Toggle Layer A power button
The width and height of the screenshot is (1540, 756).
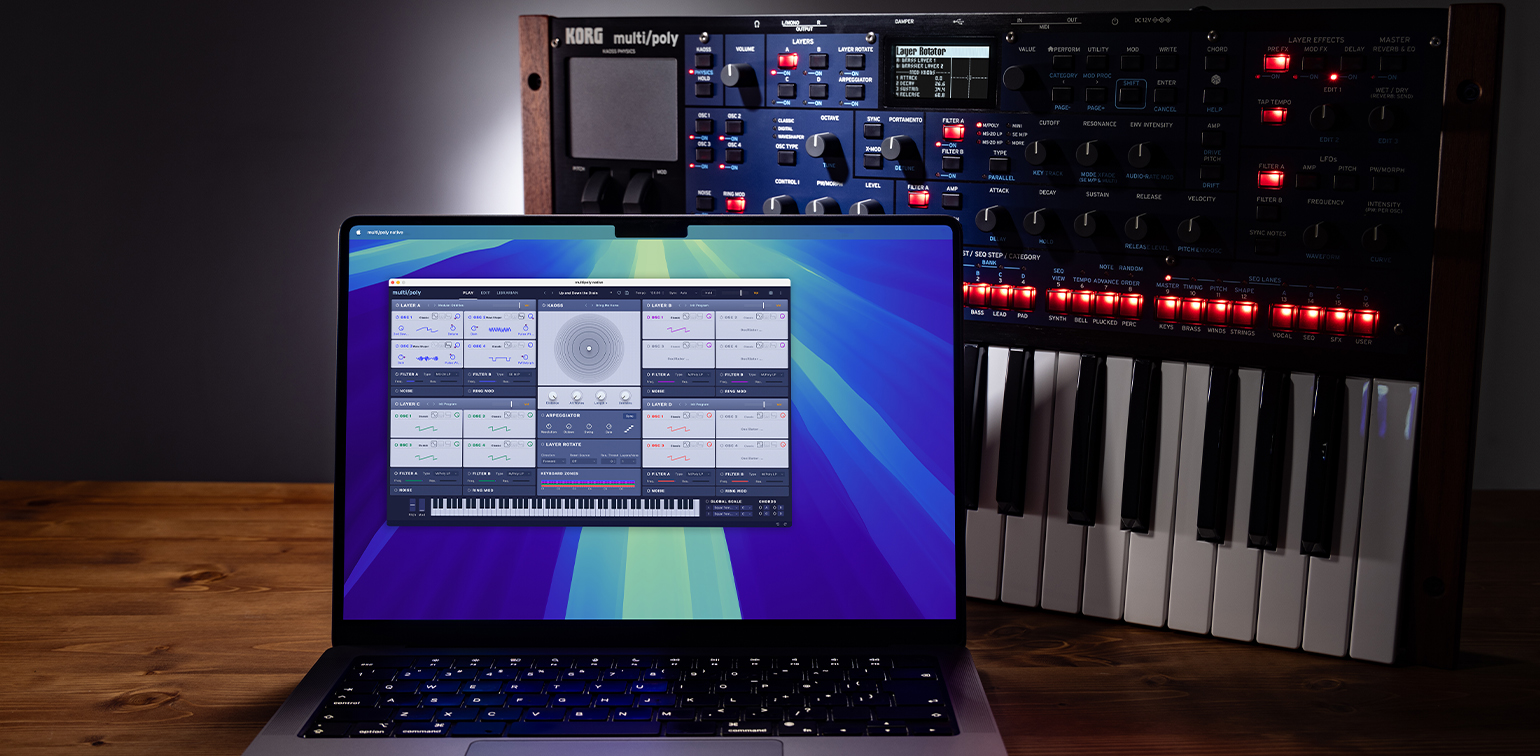point(397,305)
